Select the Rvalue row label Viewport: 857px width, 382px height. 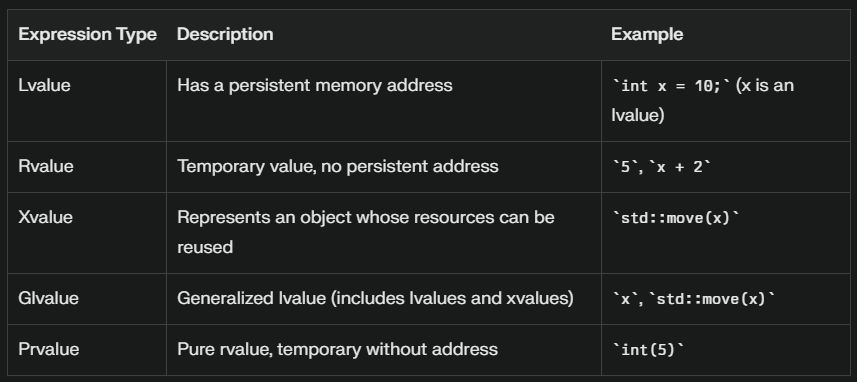click(46, 167)
